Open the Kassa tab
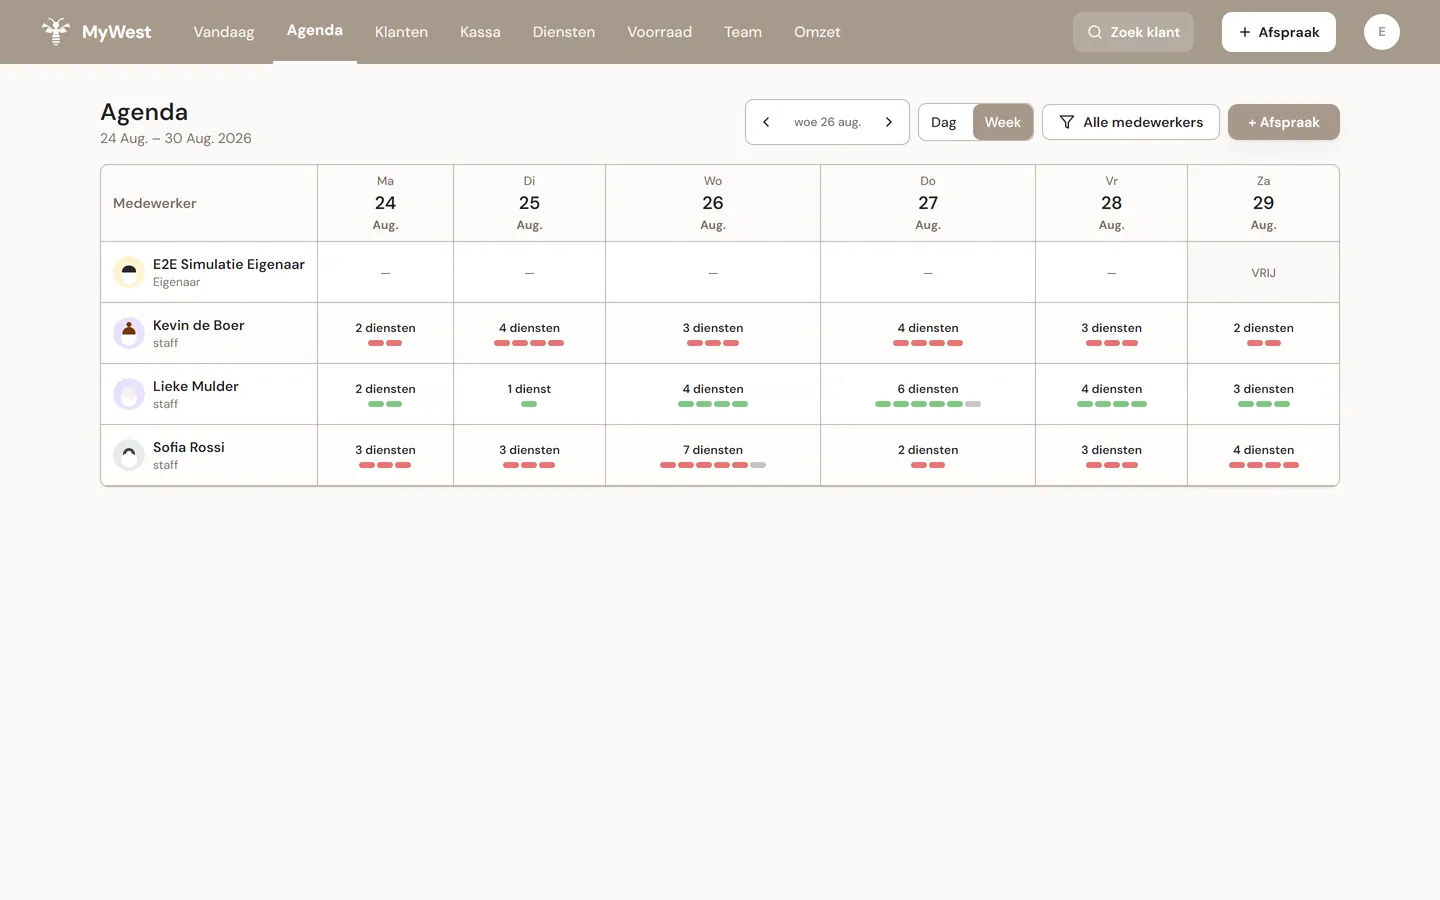The width and height of the screenshot is (1440, 900). 480,32
